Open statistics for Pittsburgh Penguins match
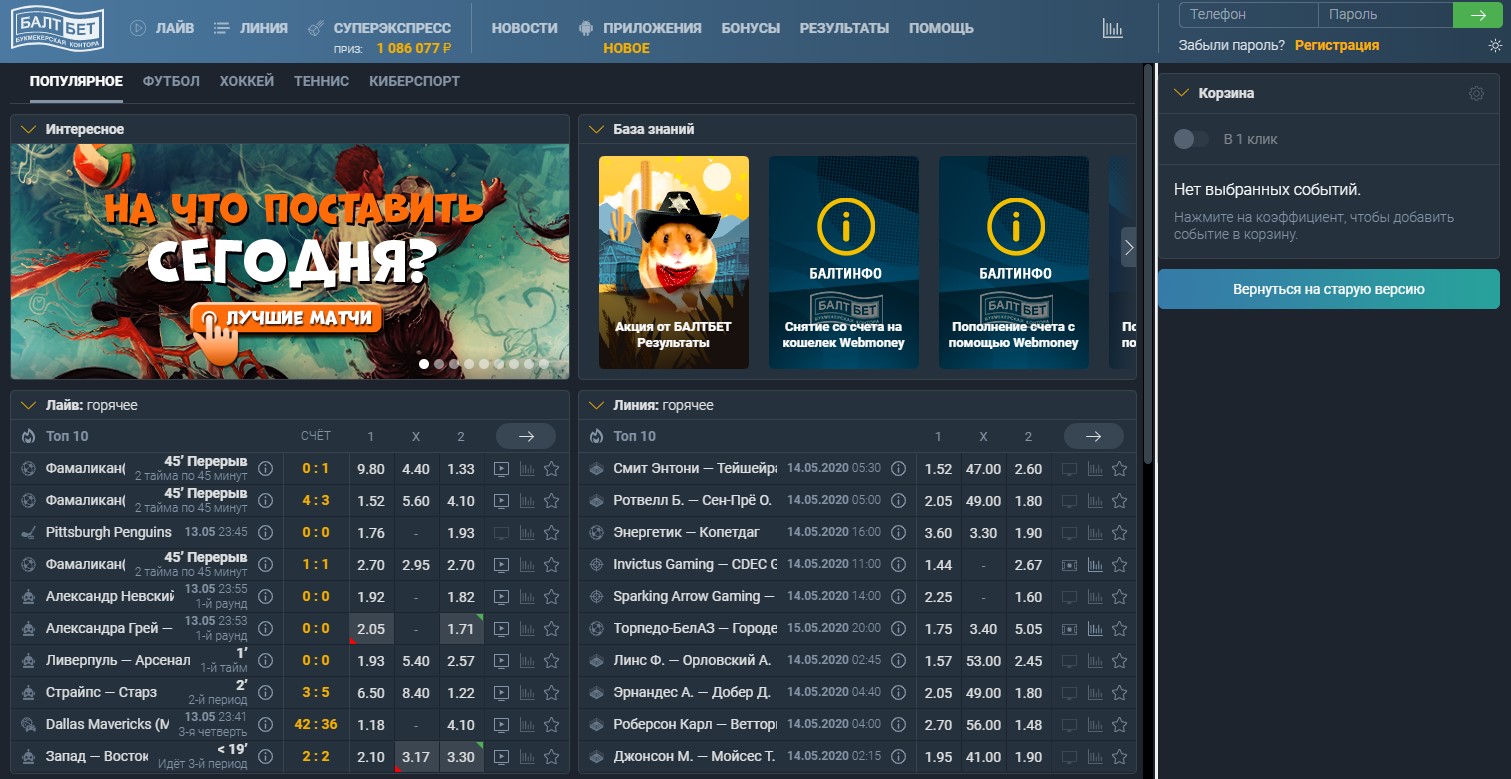The height and width of the screenshot is (779, 1511). pos(528,532)
